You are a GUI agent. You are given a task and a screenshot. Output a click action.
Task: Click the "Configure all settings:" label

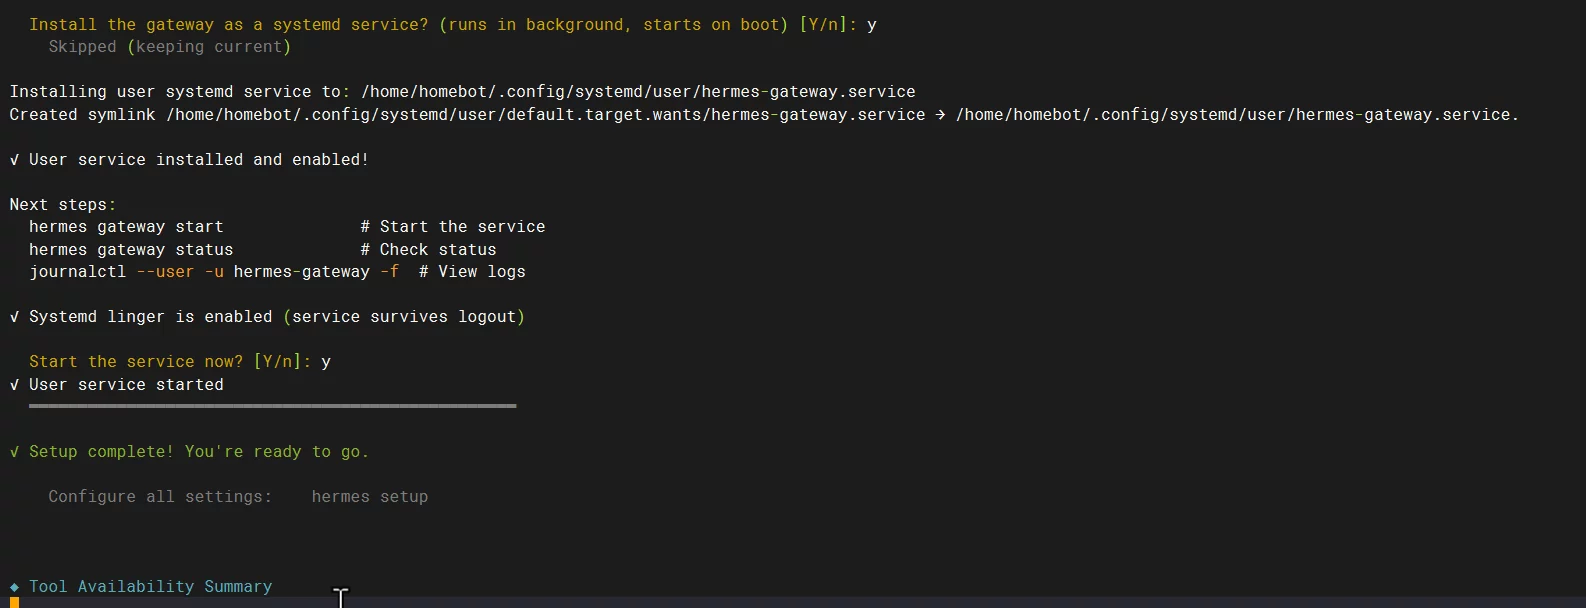tap(160, 497)
